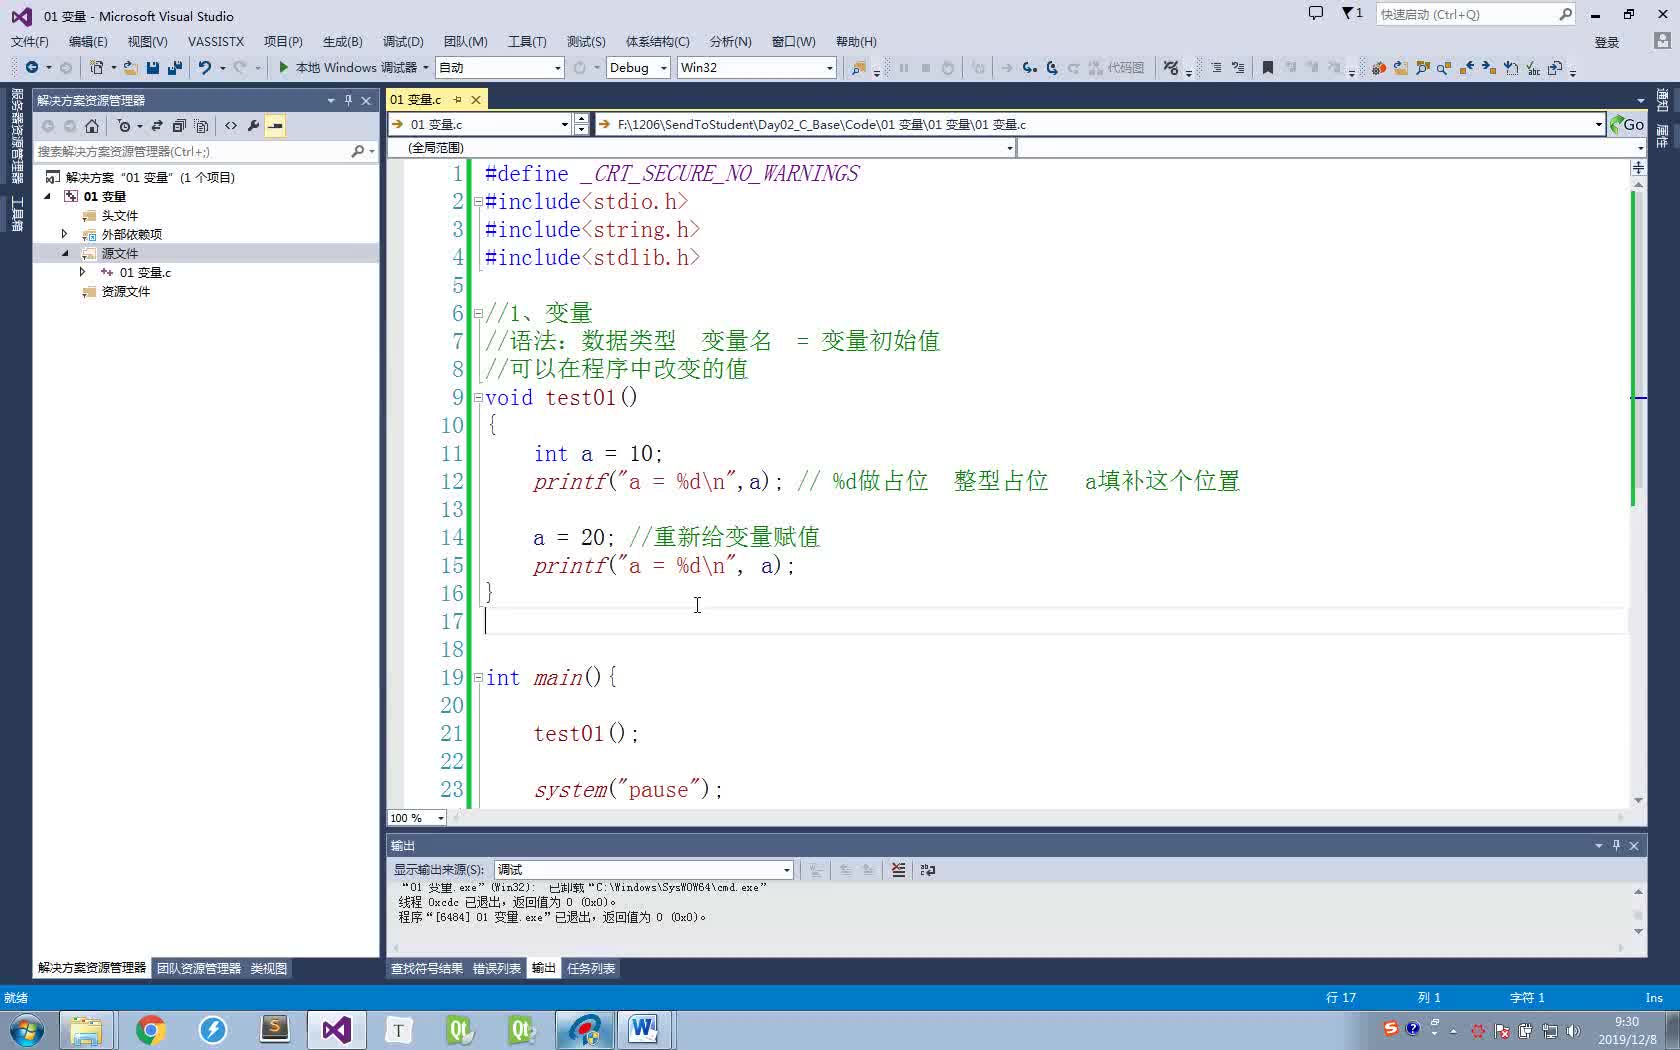Toggle word wrap in Output panel
1680x1050 pixels.
point(927,870)
